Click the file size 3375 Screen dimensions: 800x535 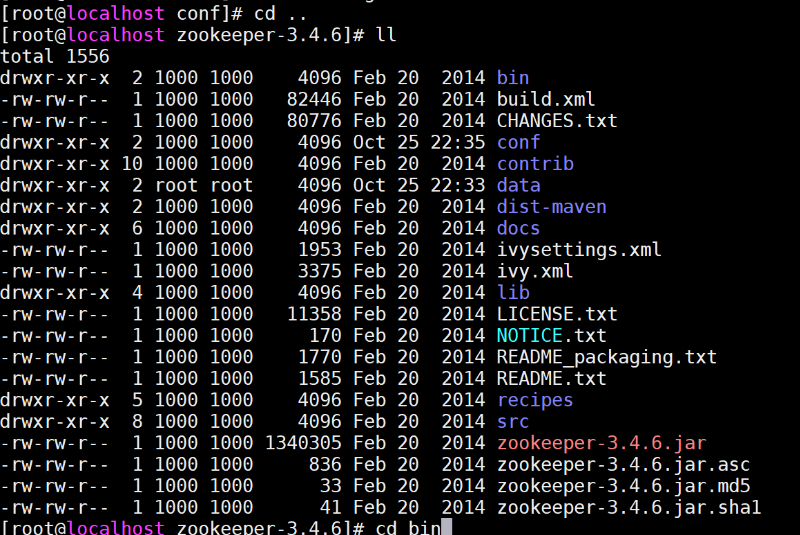point(319,271)
